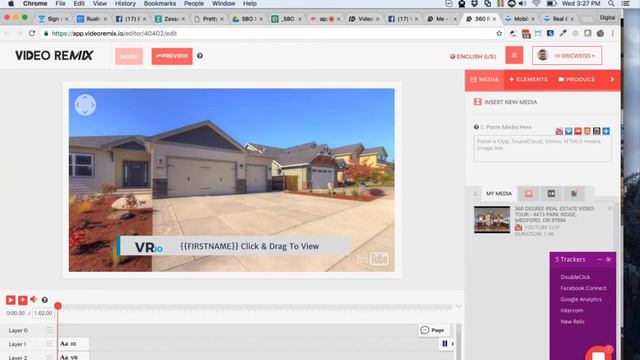Click Google Analytics in the trackers list

click(x=581, y=299)
